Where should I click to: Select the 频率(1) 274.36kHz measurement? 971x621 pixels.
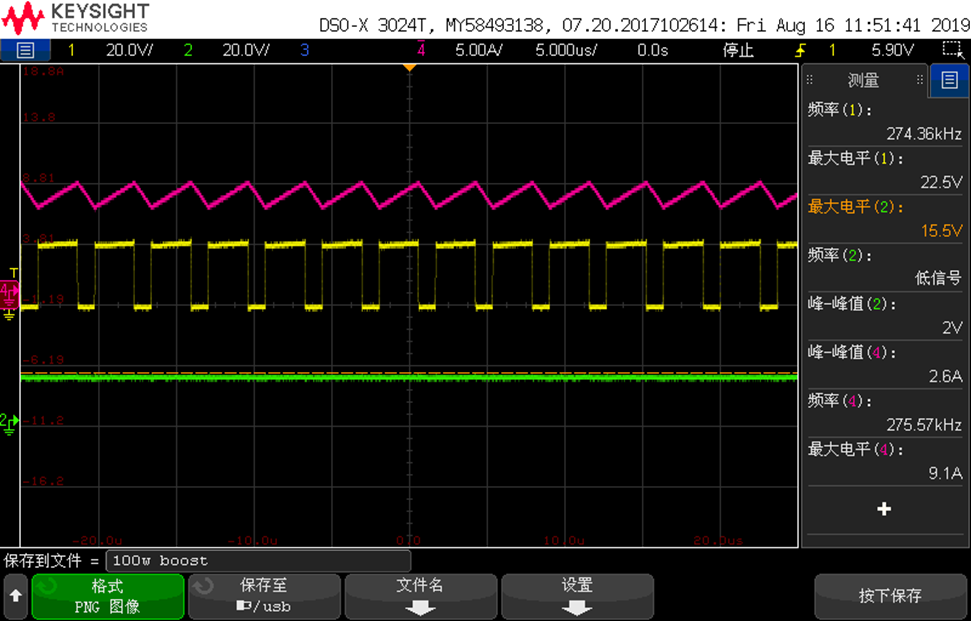coord(885,121)
